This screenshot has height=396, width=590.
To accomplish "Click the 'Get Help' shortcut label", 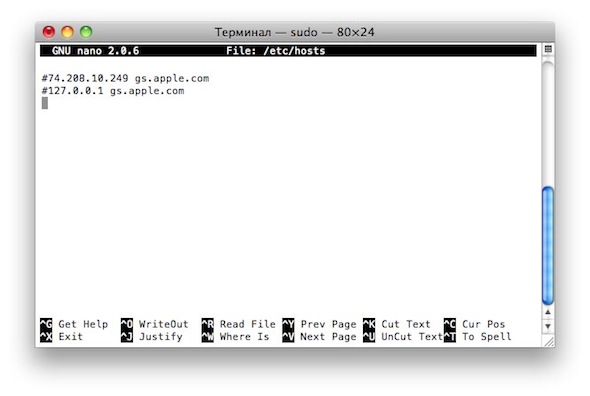I will coord(83,324).
